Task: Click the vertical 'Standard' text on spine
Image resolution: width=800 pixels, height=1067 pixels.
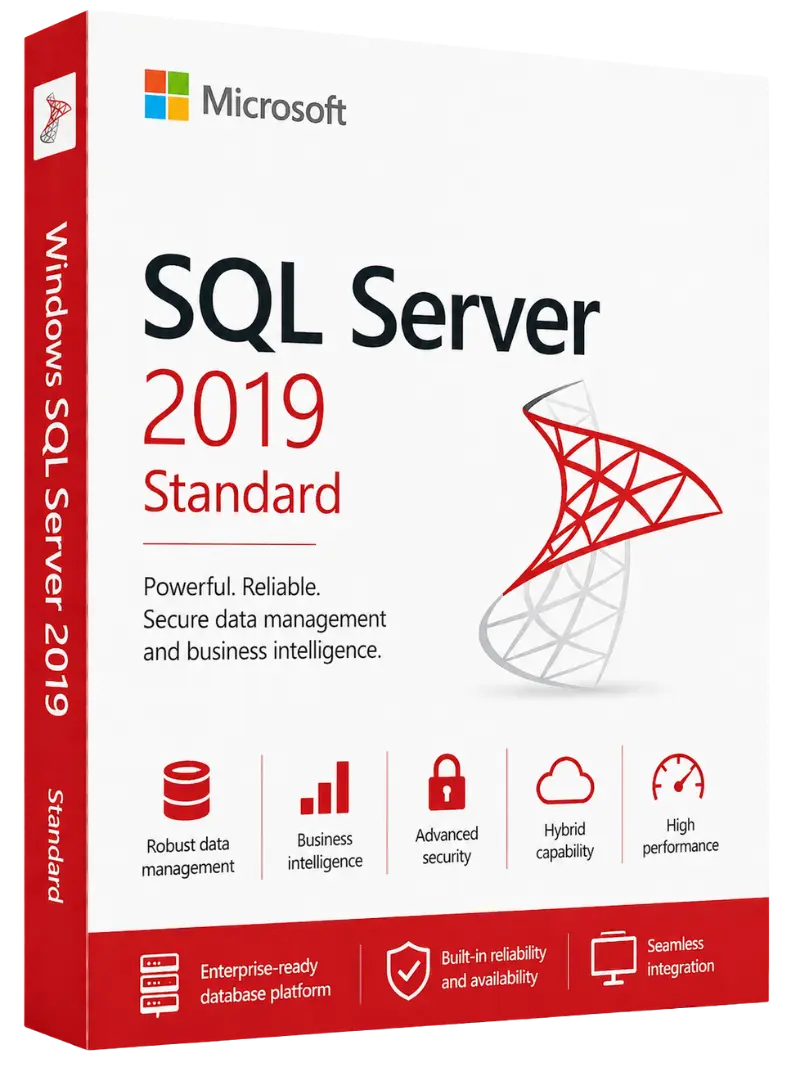Action: pos(55,846)
